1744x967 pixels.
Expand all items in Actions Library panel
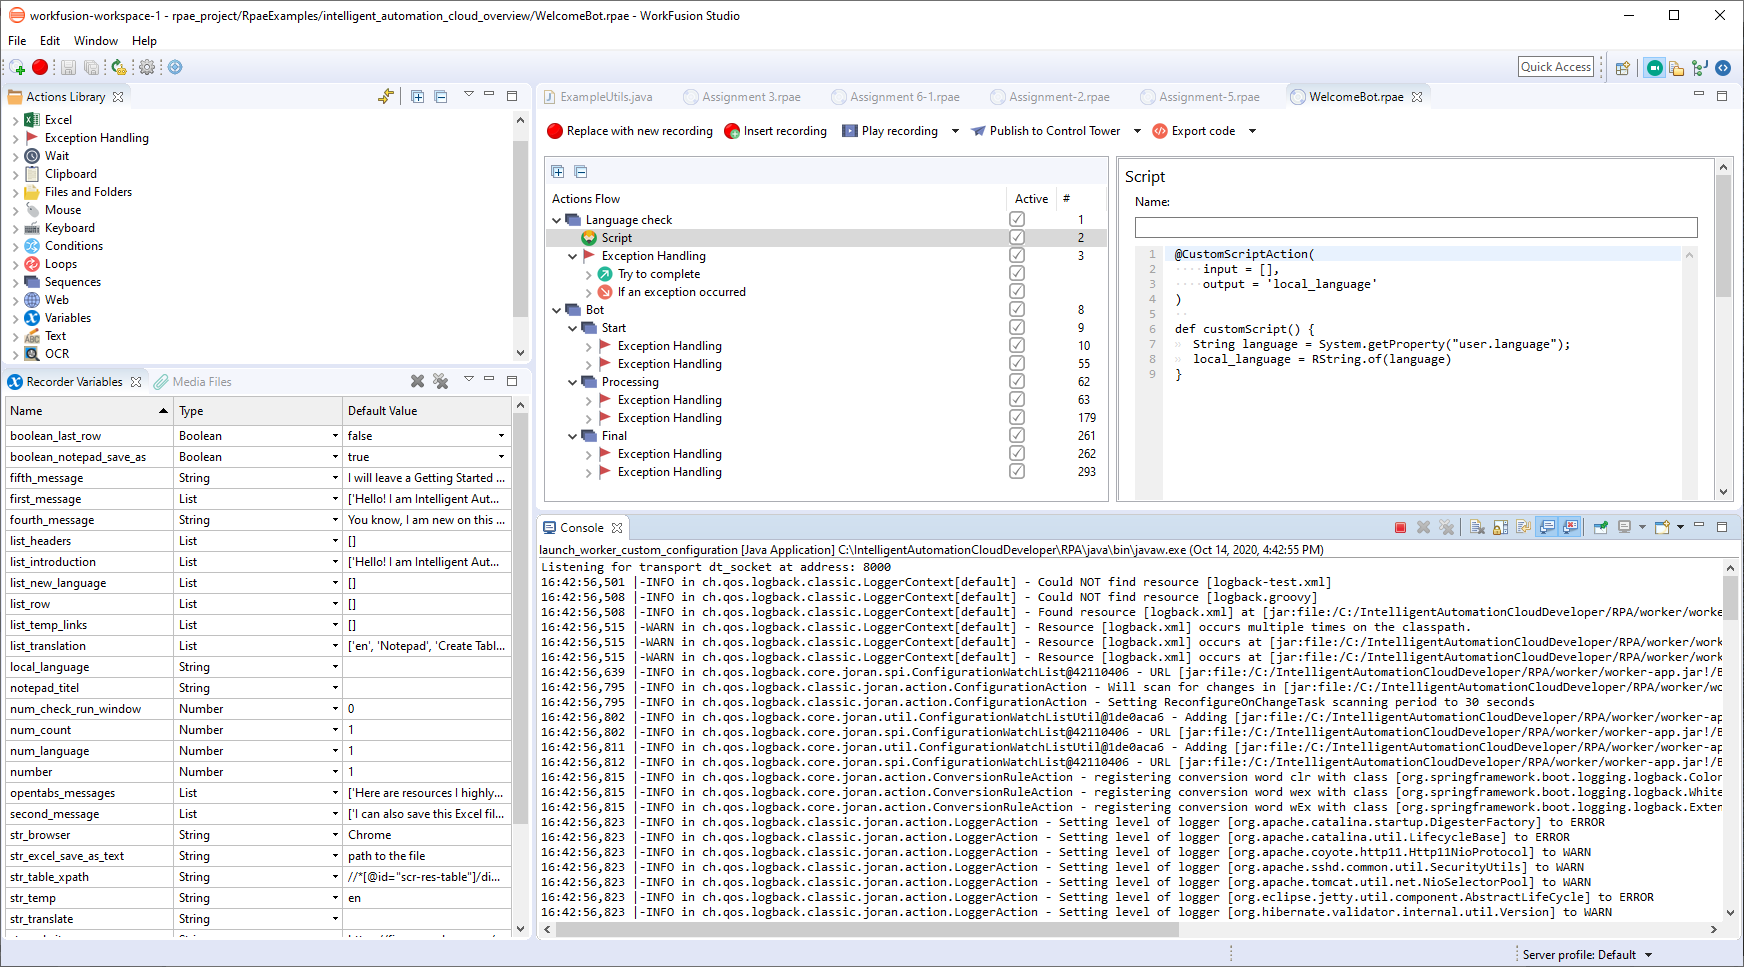coord(417,96)
